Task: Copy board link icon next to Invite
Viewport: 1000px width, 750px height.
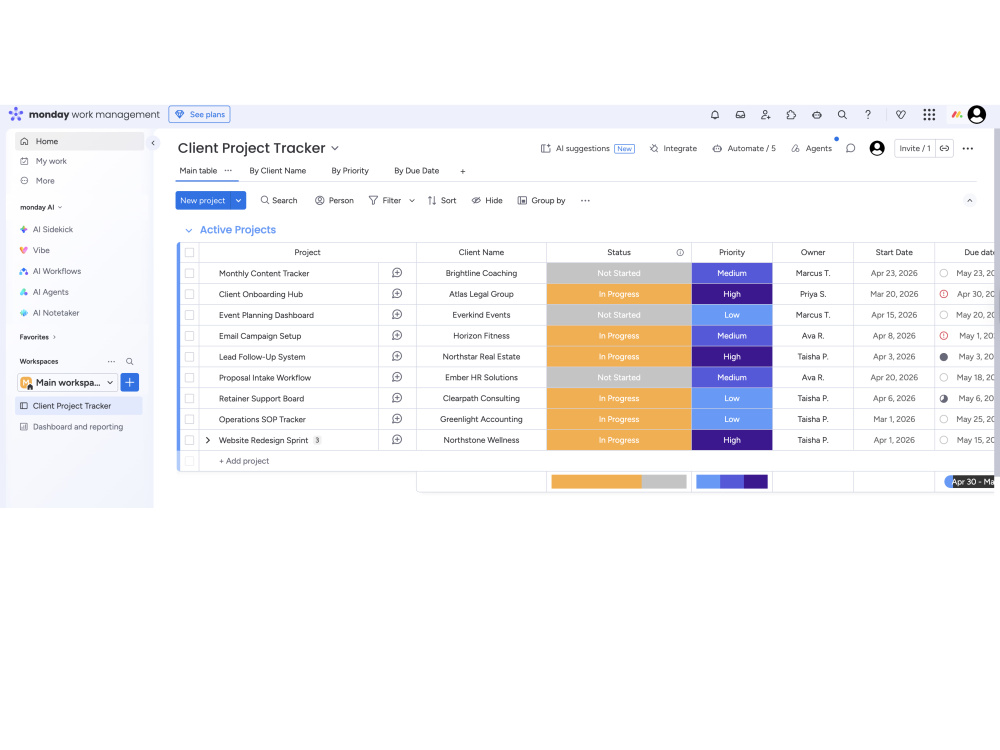Action: point(945,149)
